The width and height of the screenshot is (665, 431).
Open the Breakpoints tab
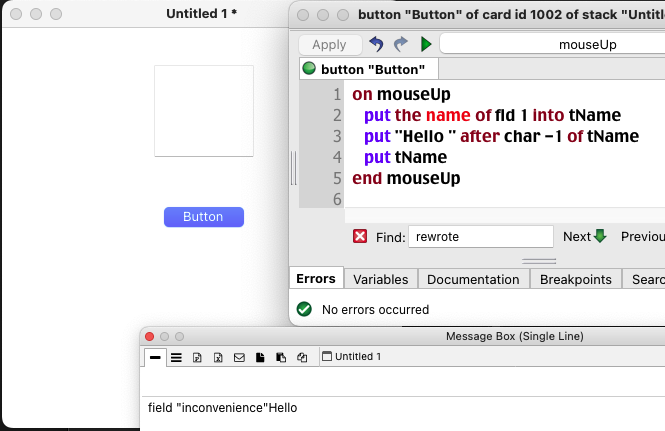[x=576, y=279]
